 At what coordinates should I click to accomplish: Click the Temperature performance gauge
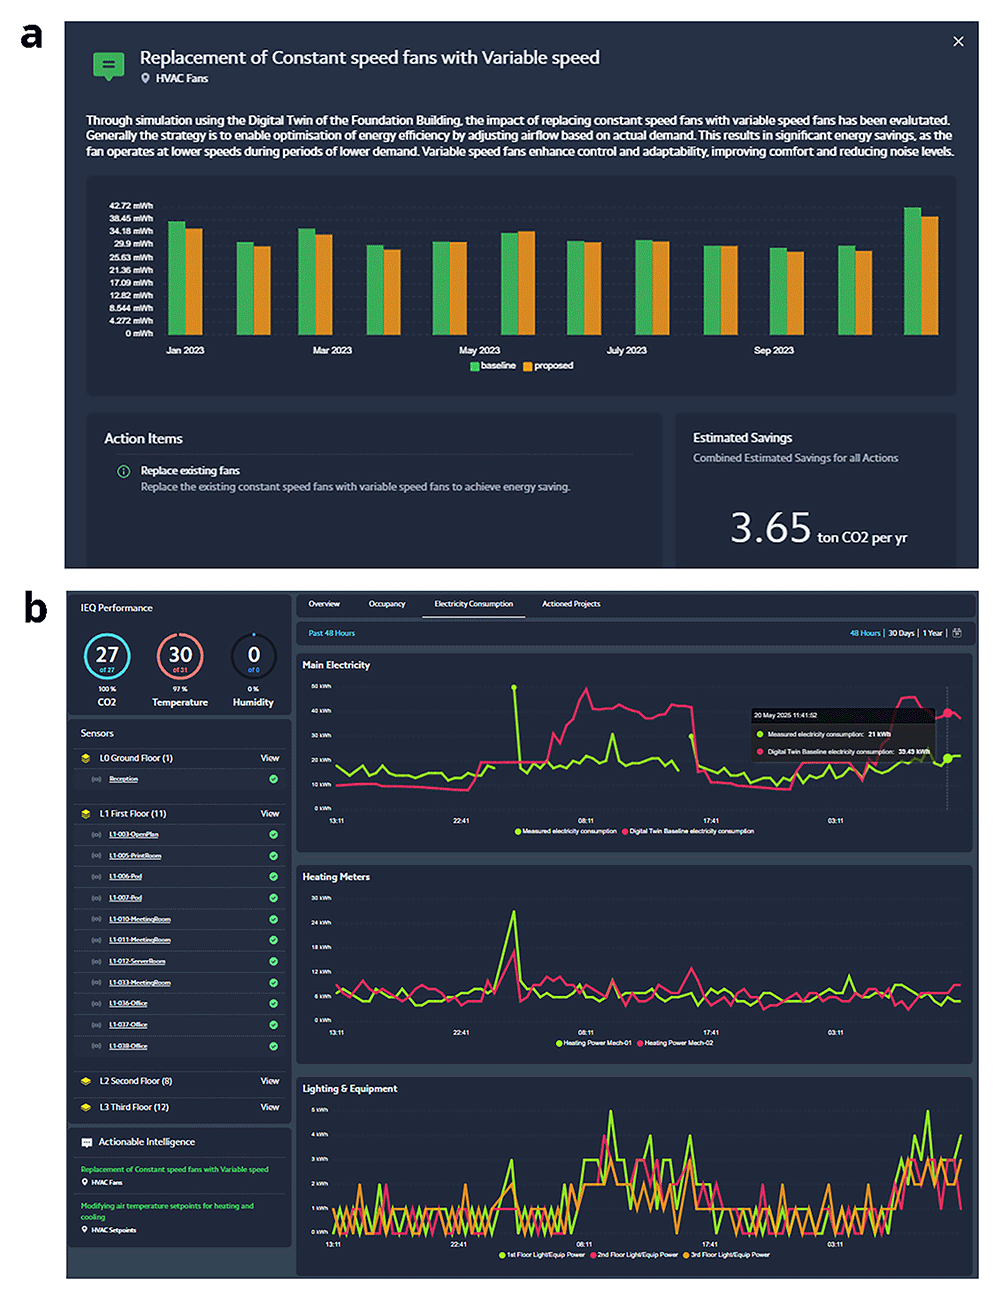tap(180, 656)
